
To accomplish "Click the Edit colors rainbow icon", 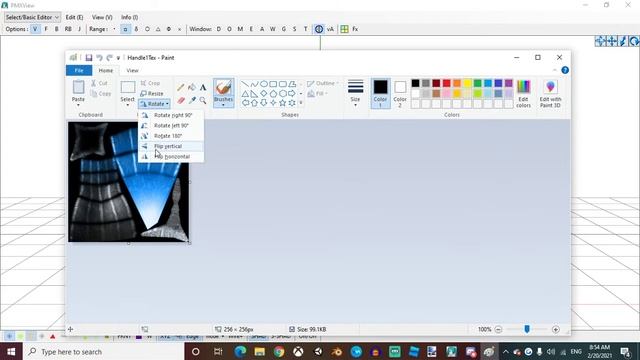I will 523,87.
